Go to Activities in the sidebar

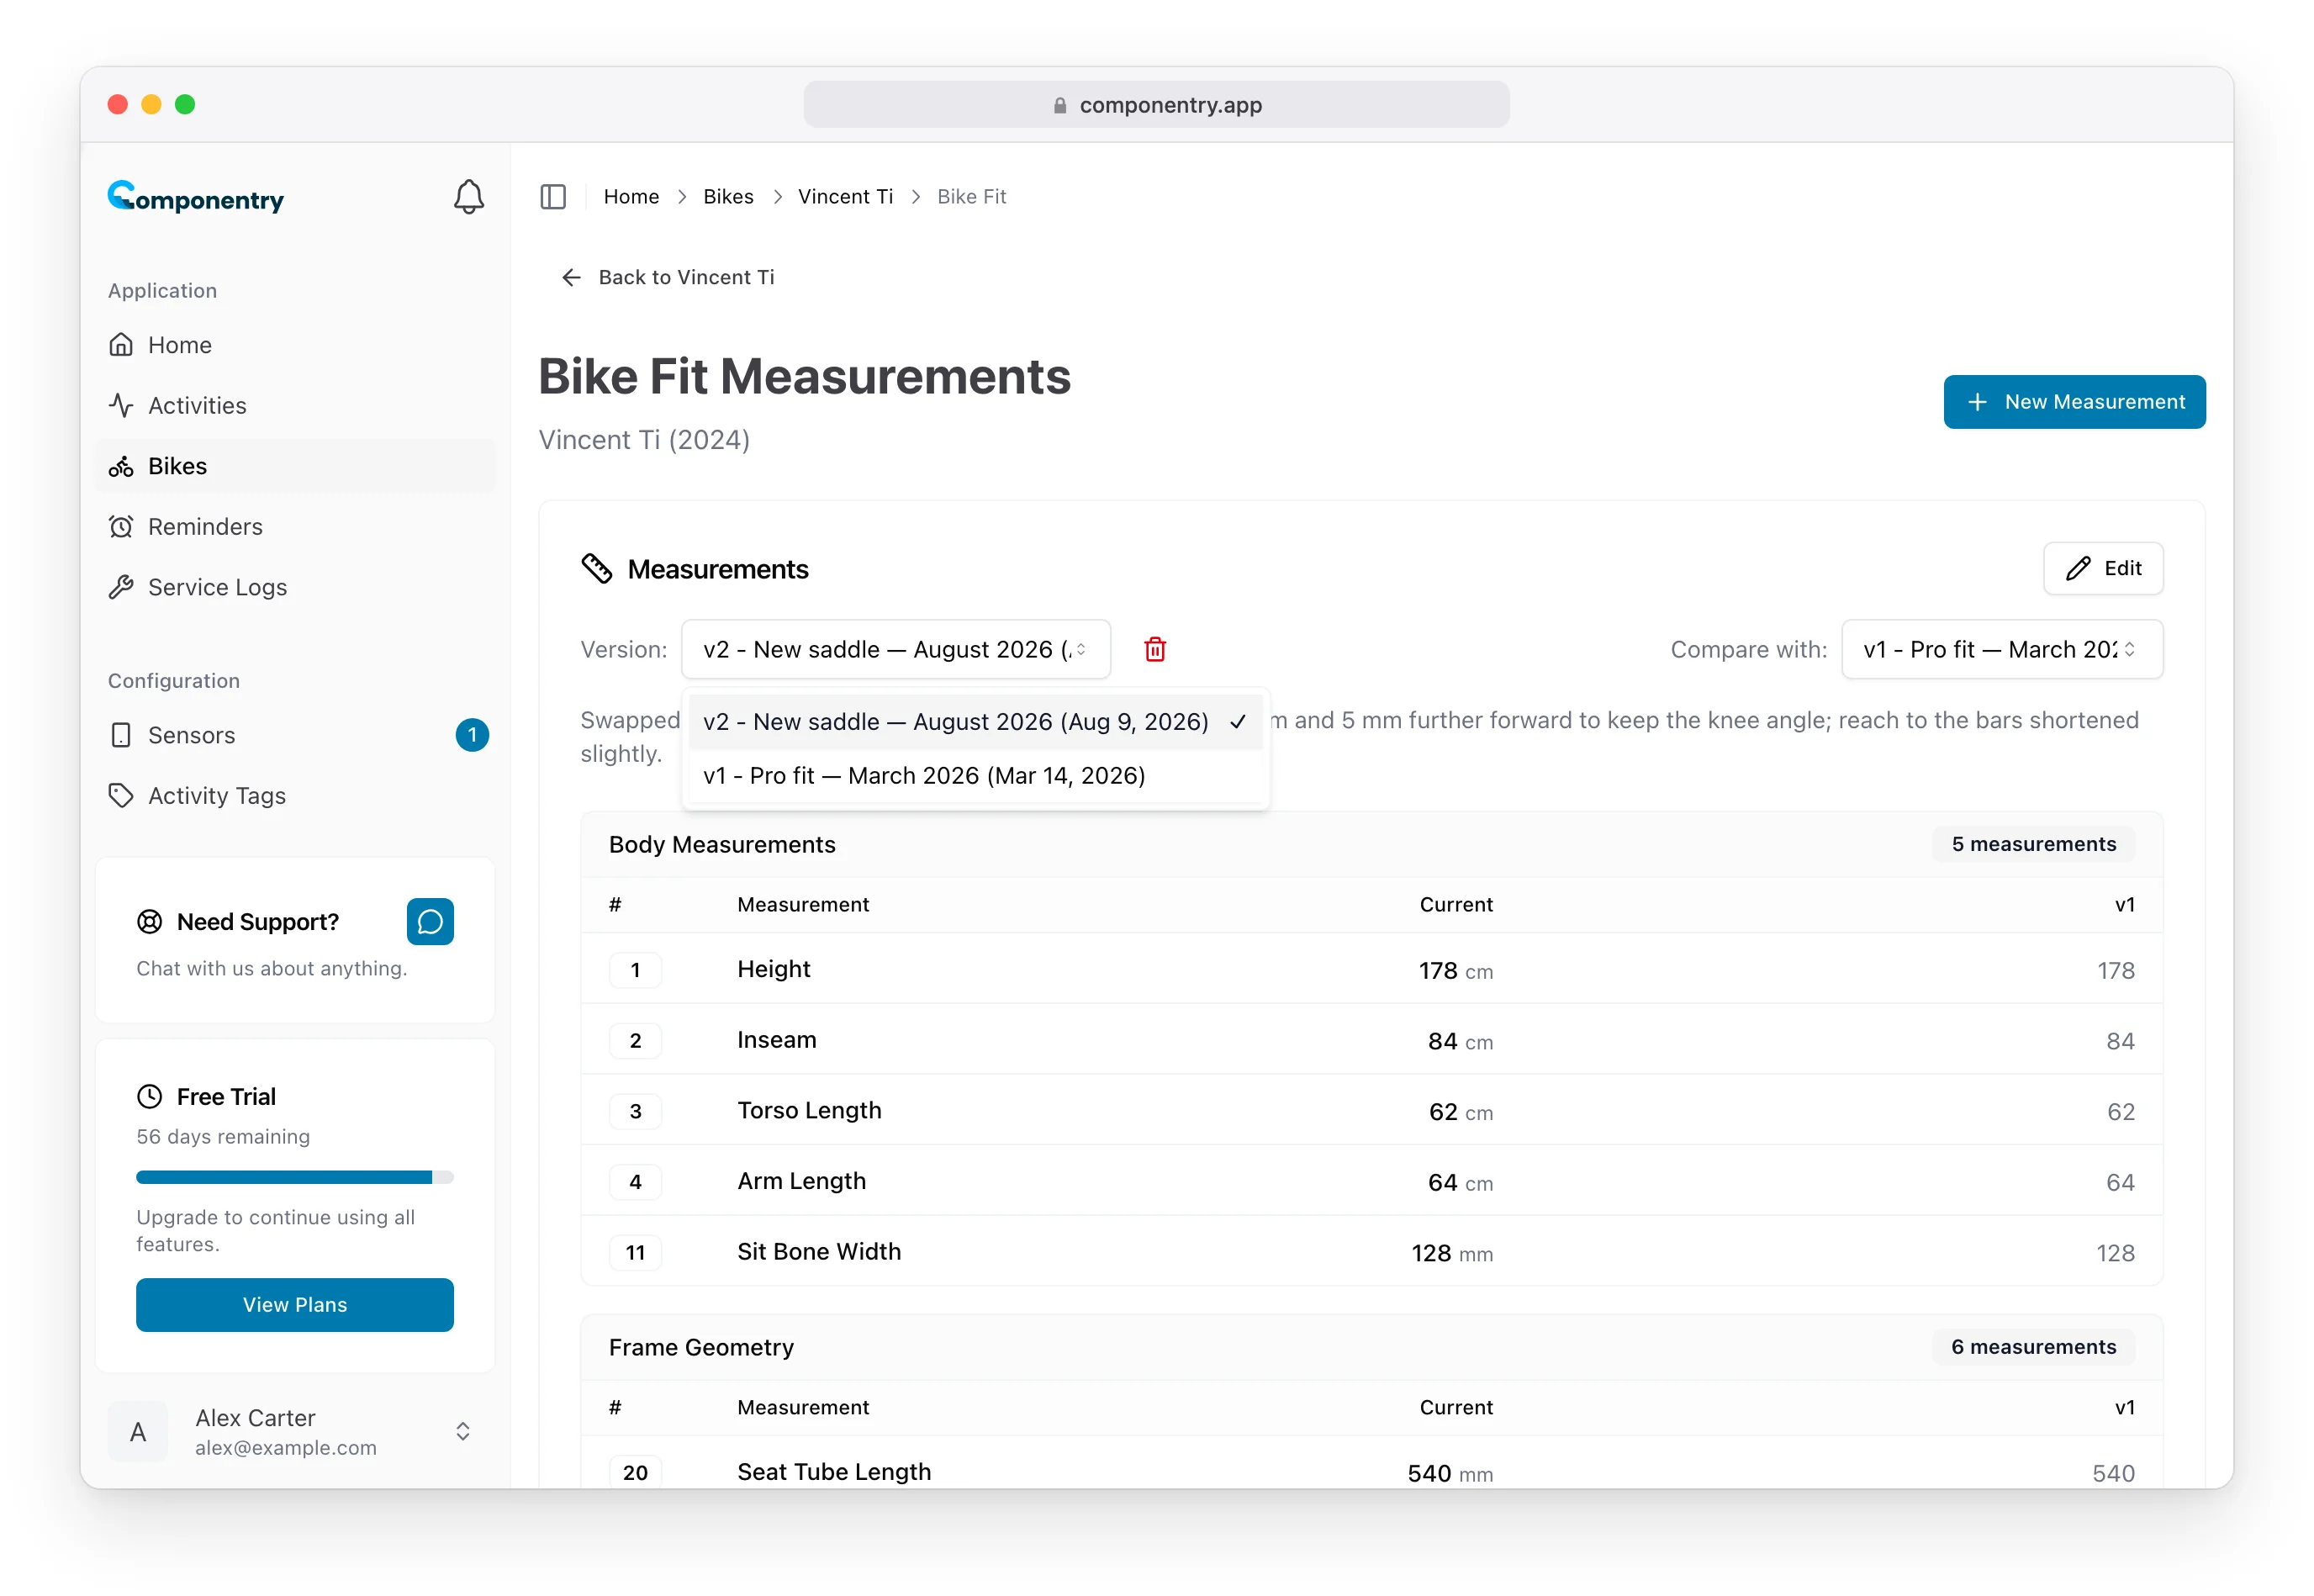point(295,405)
